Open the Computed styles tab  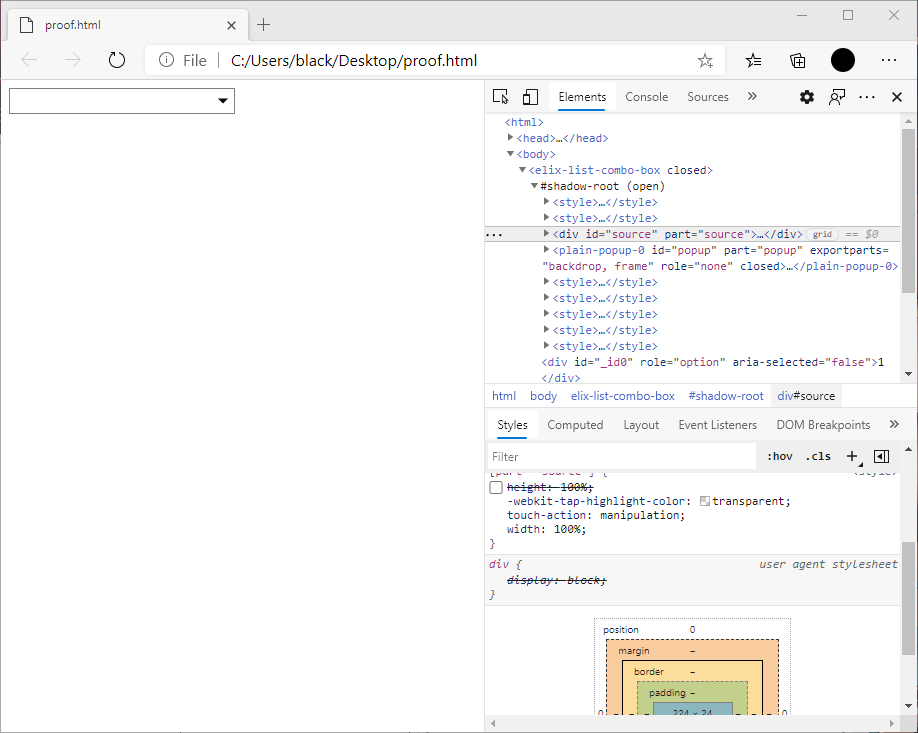pos(575,424)
